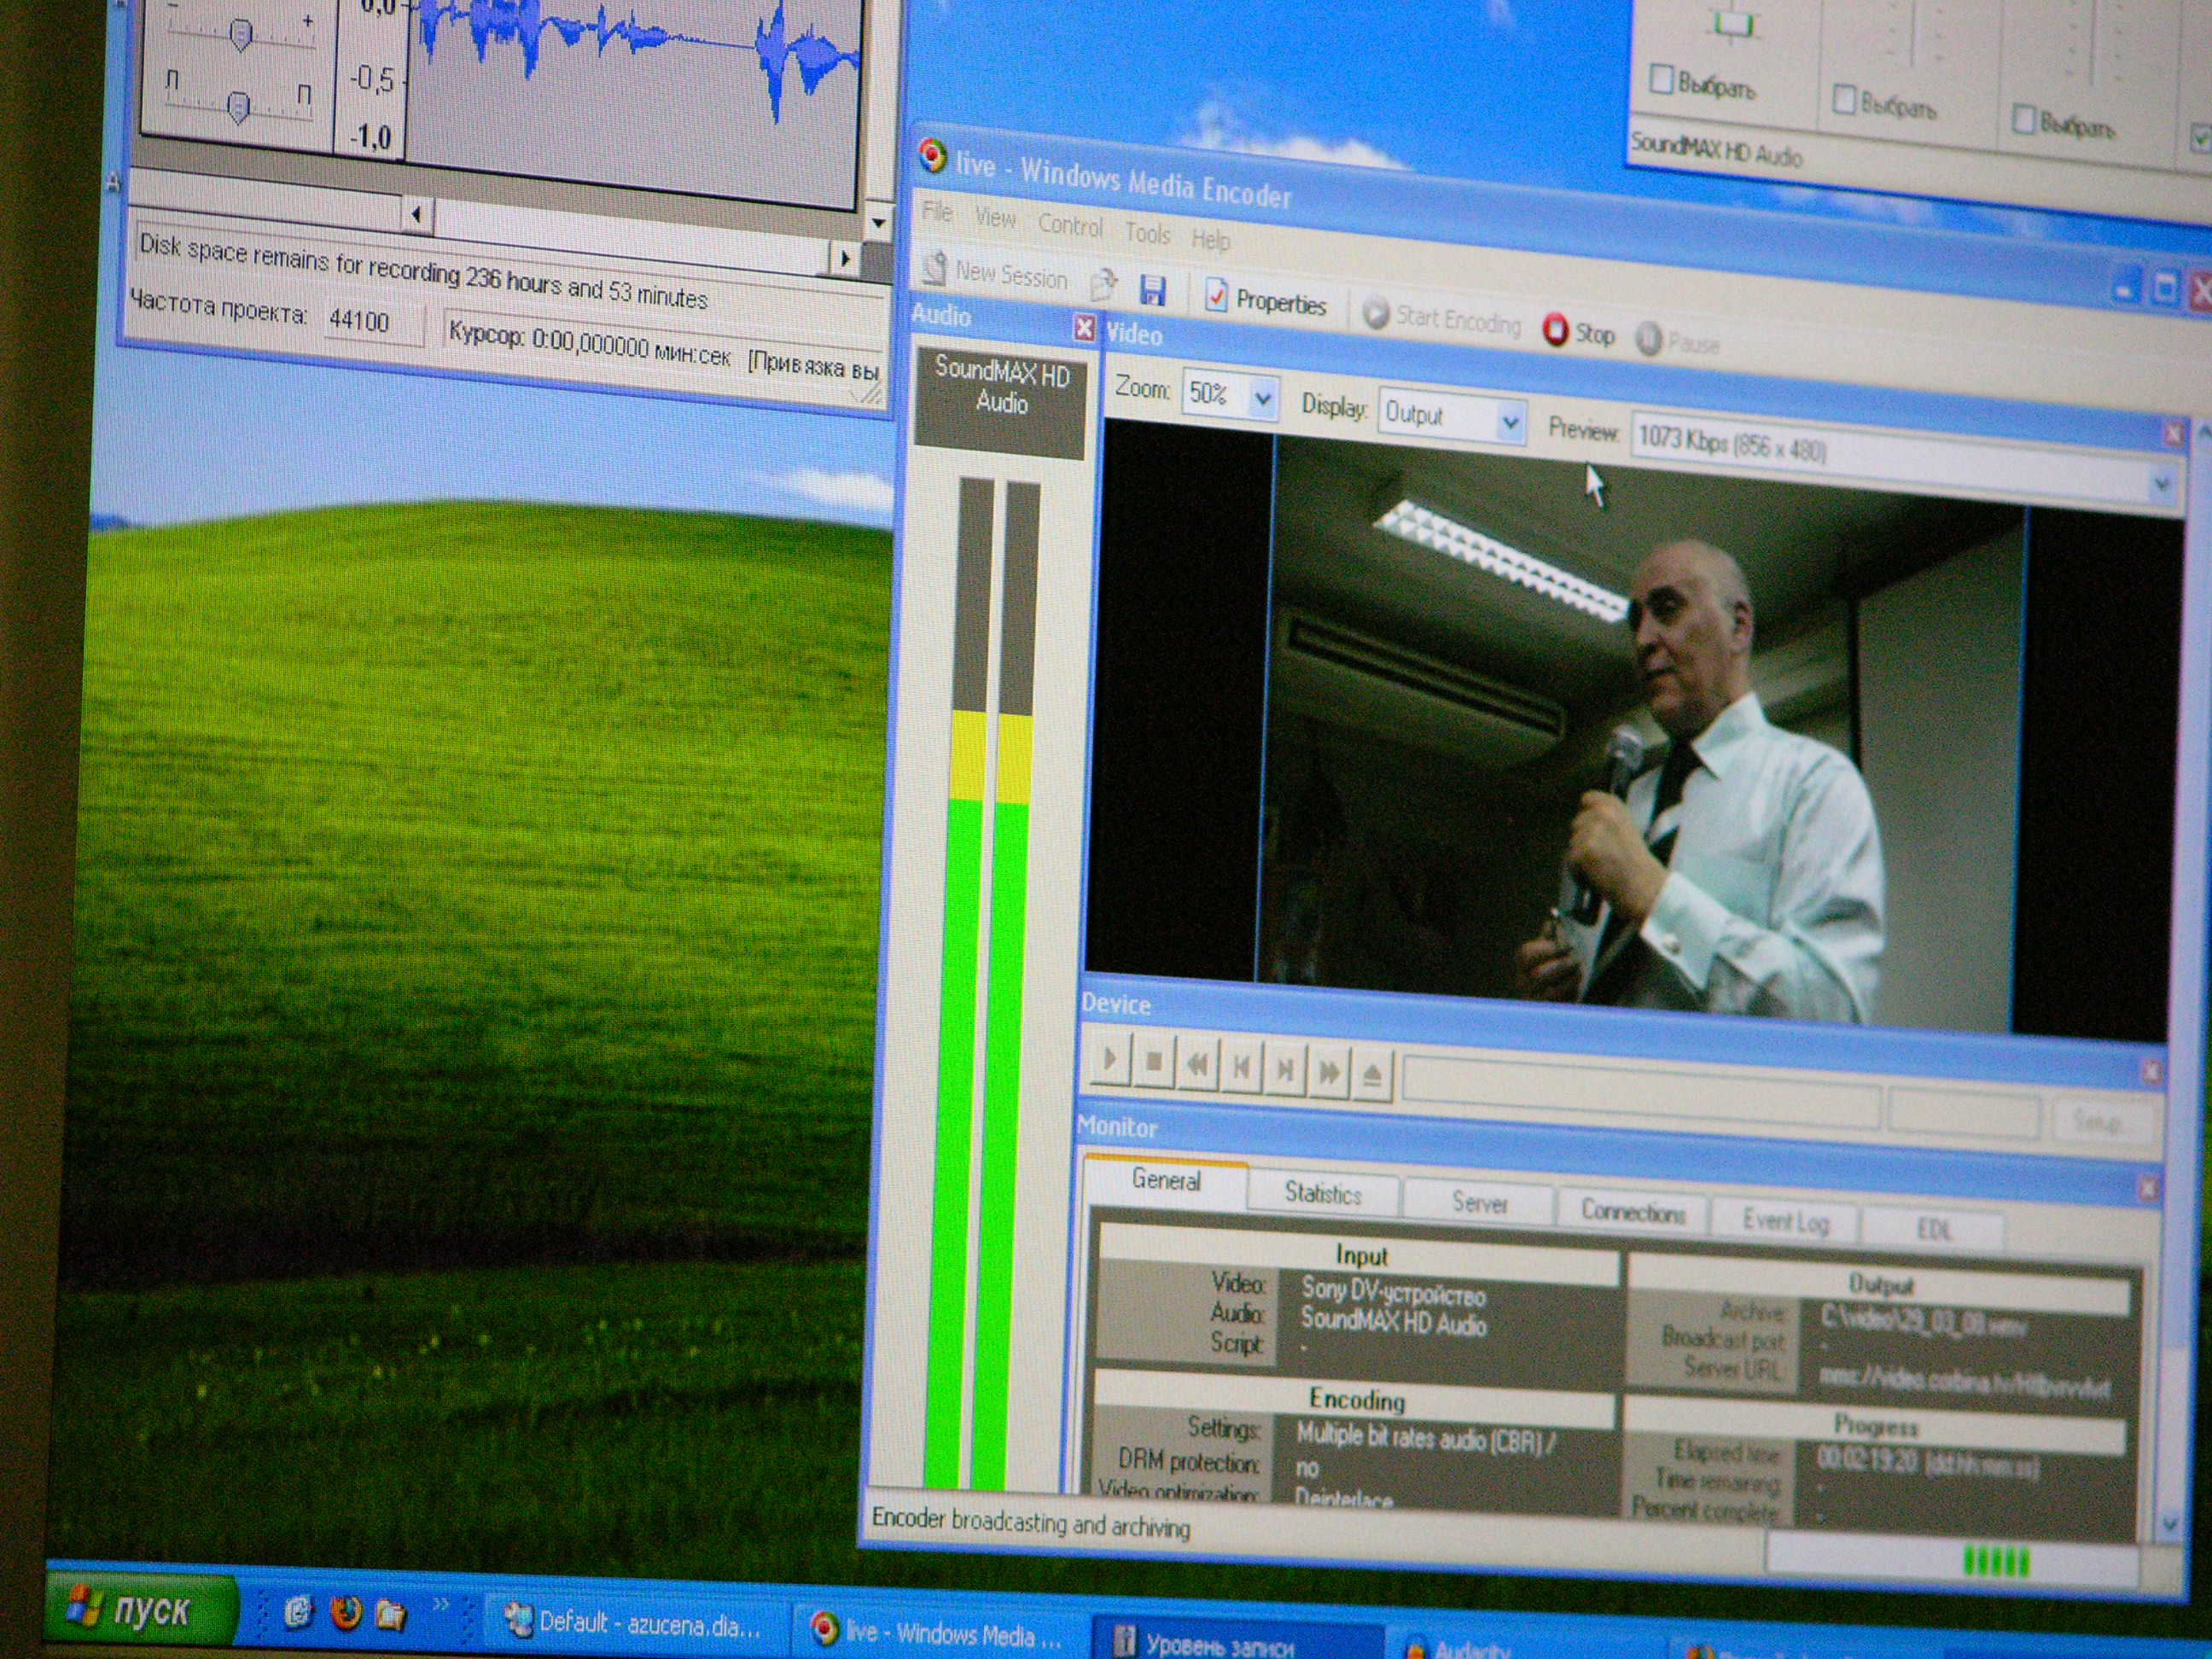Click the video preview of the speaker

tap(1640, 735)
